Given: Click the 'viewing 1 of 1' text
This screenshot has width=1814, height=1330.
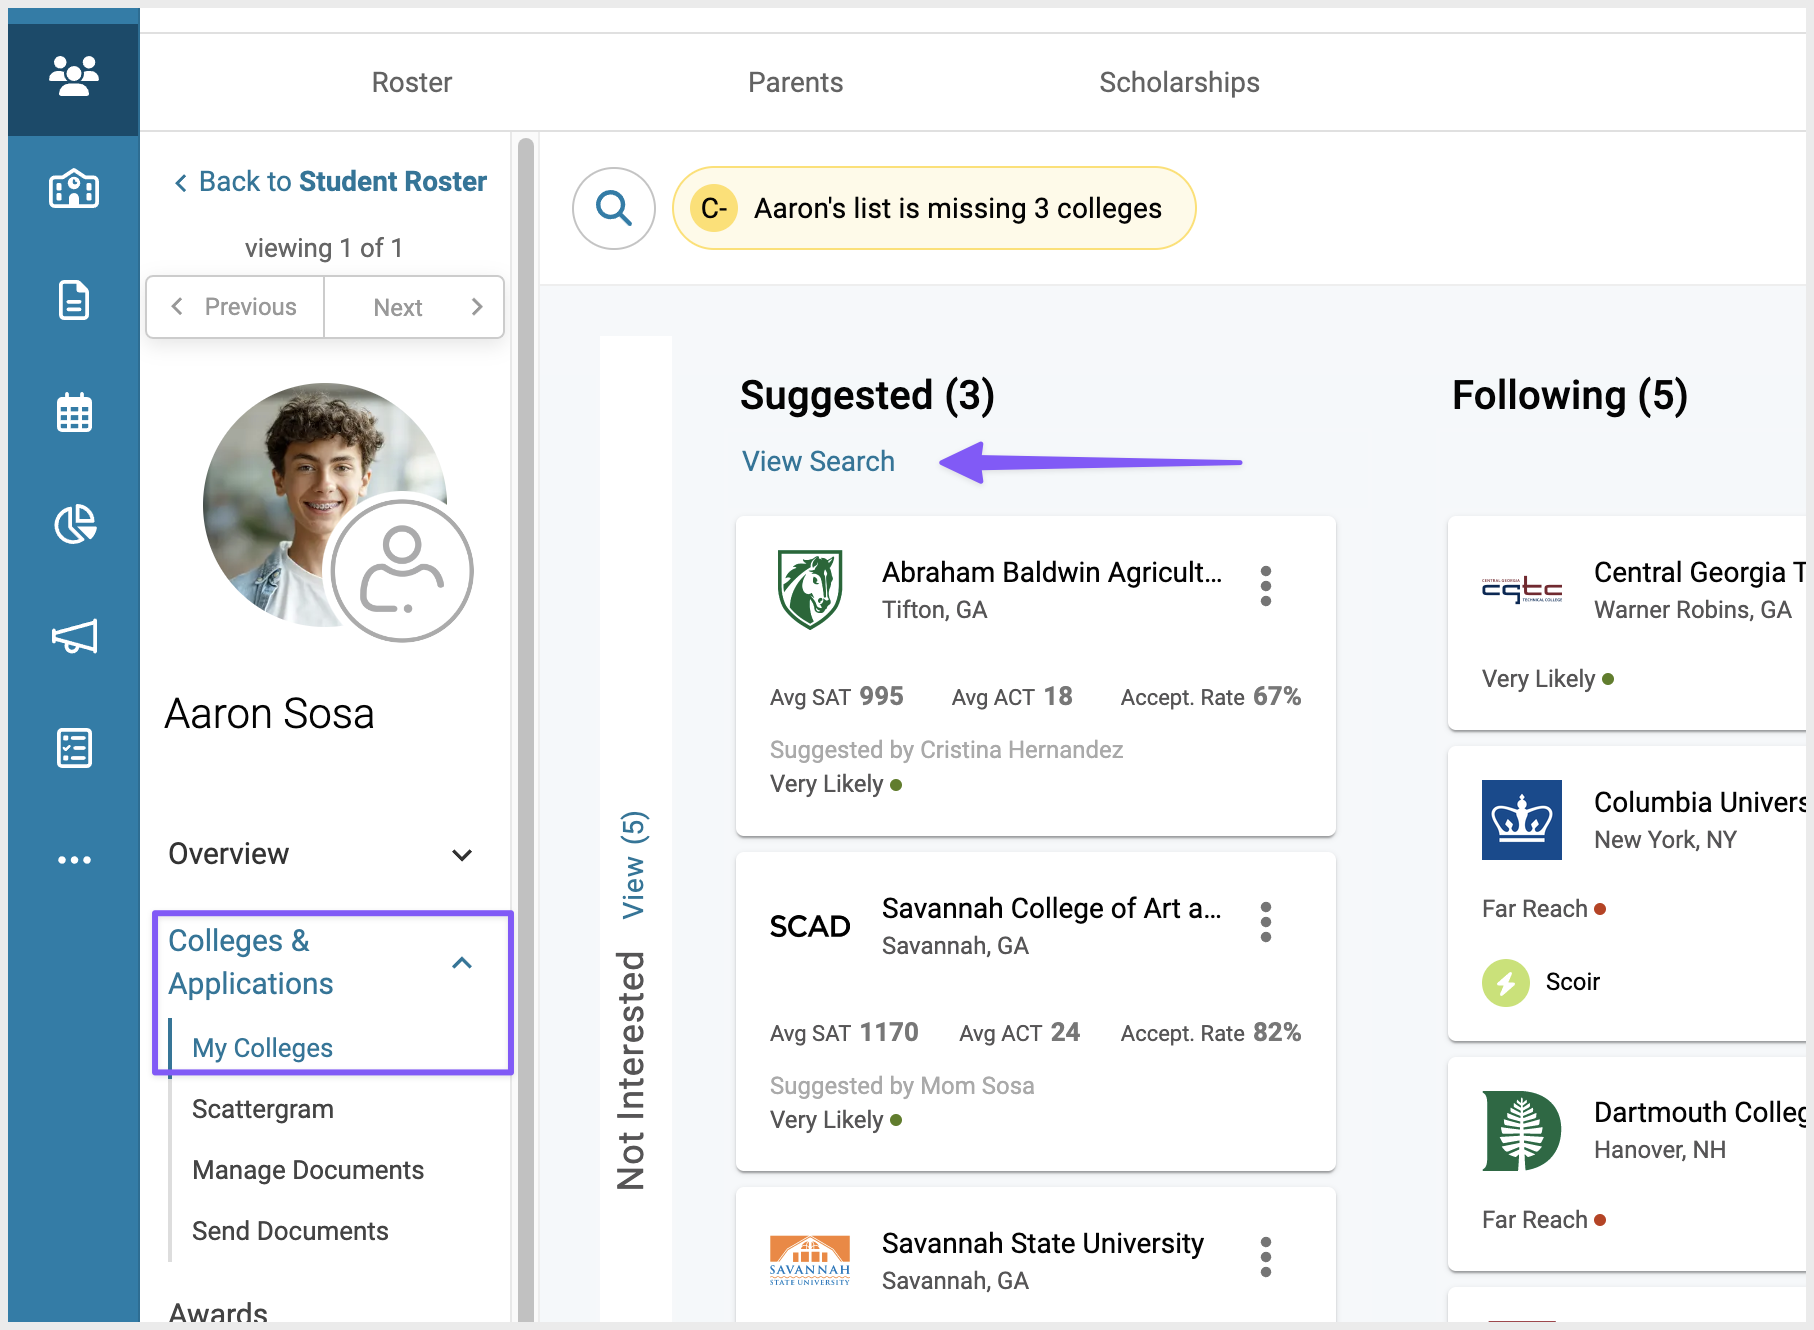Looking at the screenshot, I should pyautogui.click(x=324, y=248).
